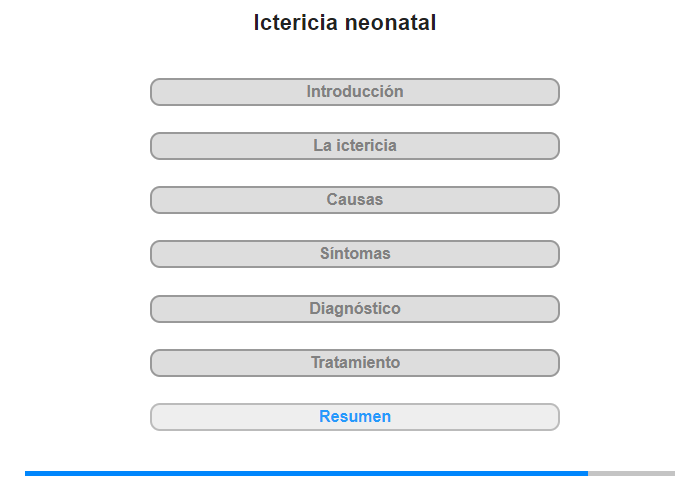Open the Tratamiento chapter
This screenshot has width=700, height=480.
pyautogui.click(x=354, y=363)
